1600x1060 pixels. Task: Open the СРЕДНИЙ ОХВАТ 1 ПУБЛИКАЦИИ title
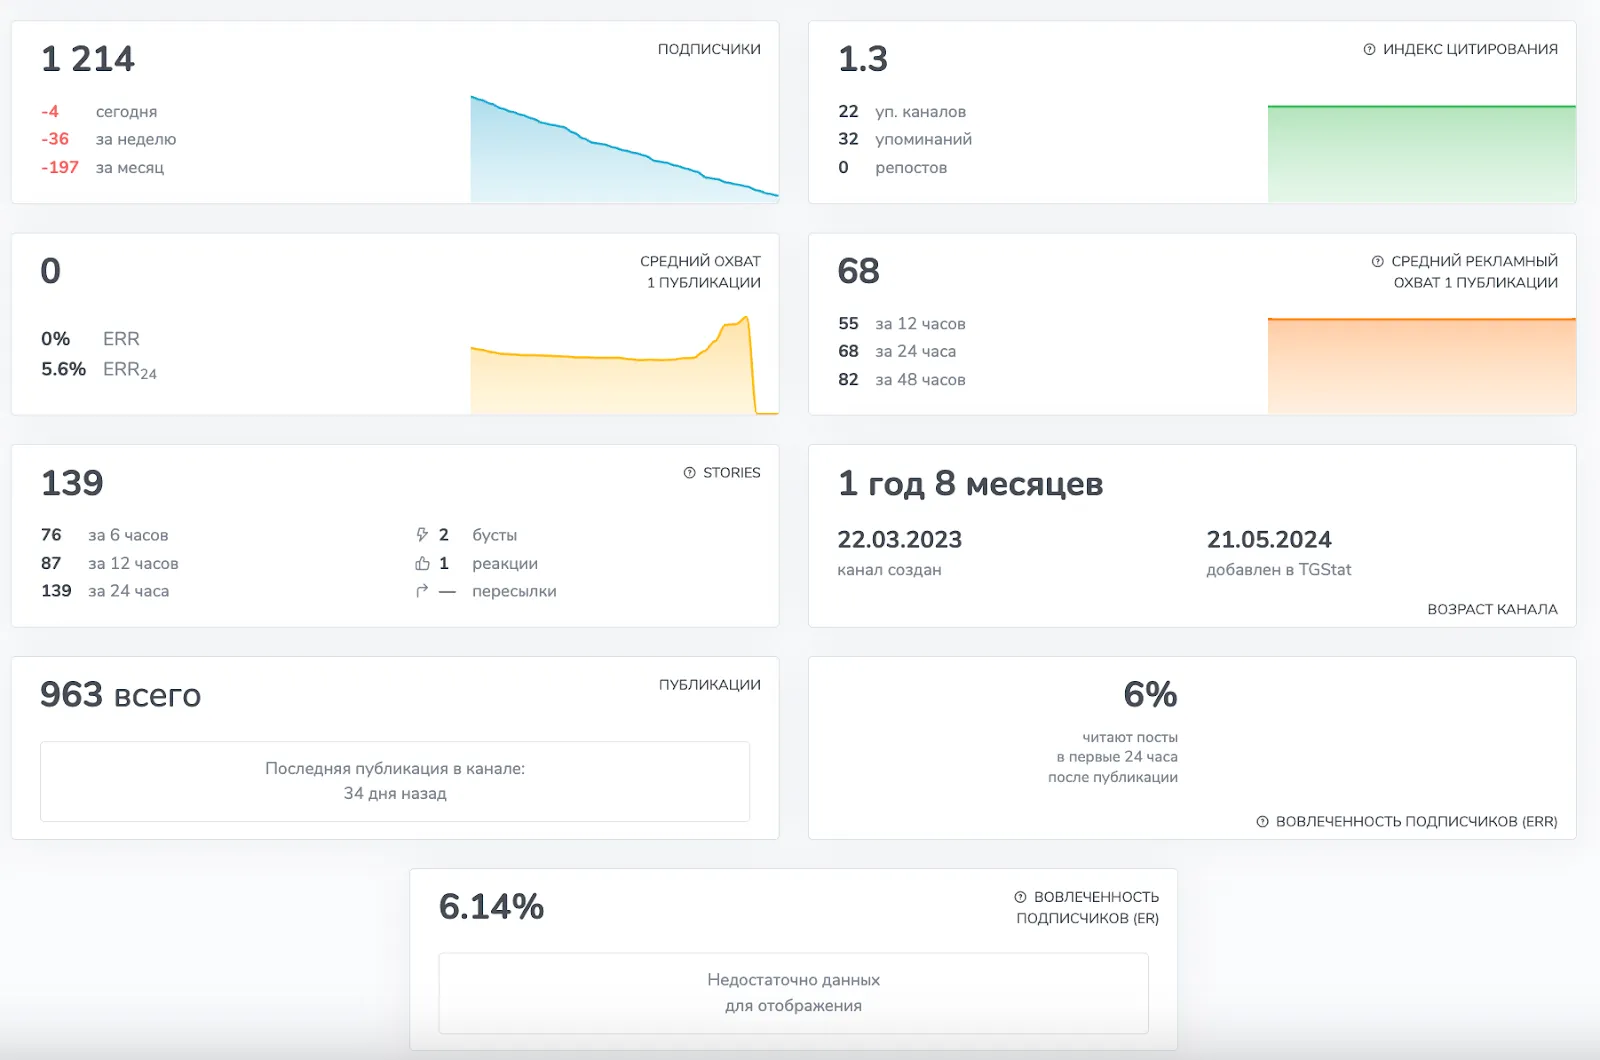(x=701, y=272)
